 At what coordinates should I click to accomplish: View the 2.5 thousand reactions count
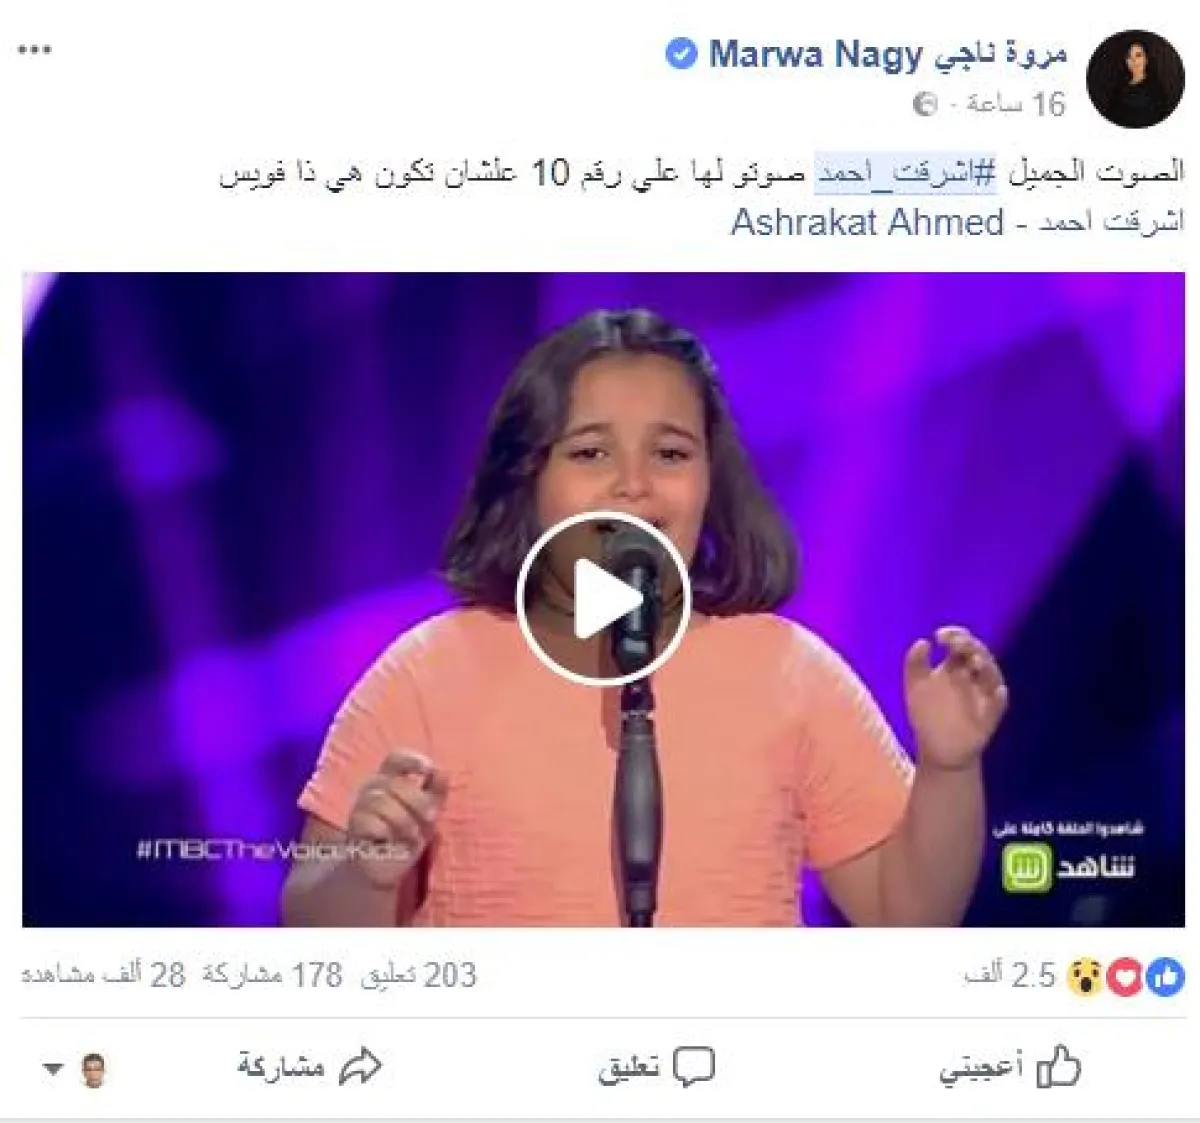[x=1009, y=975]
